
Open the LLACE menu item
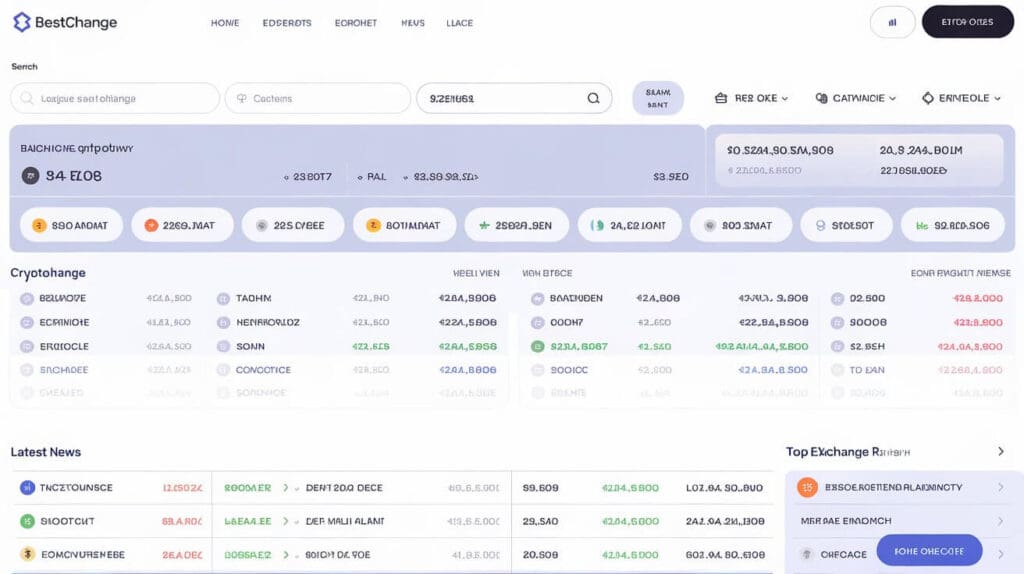point(460,23)
